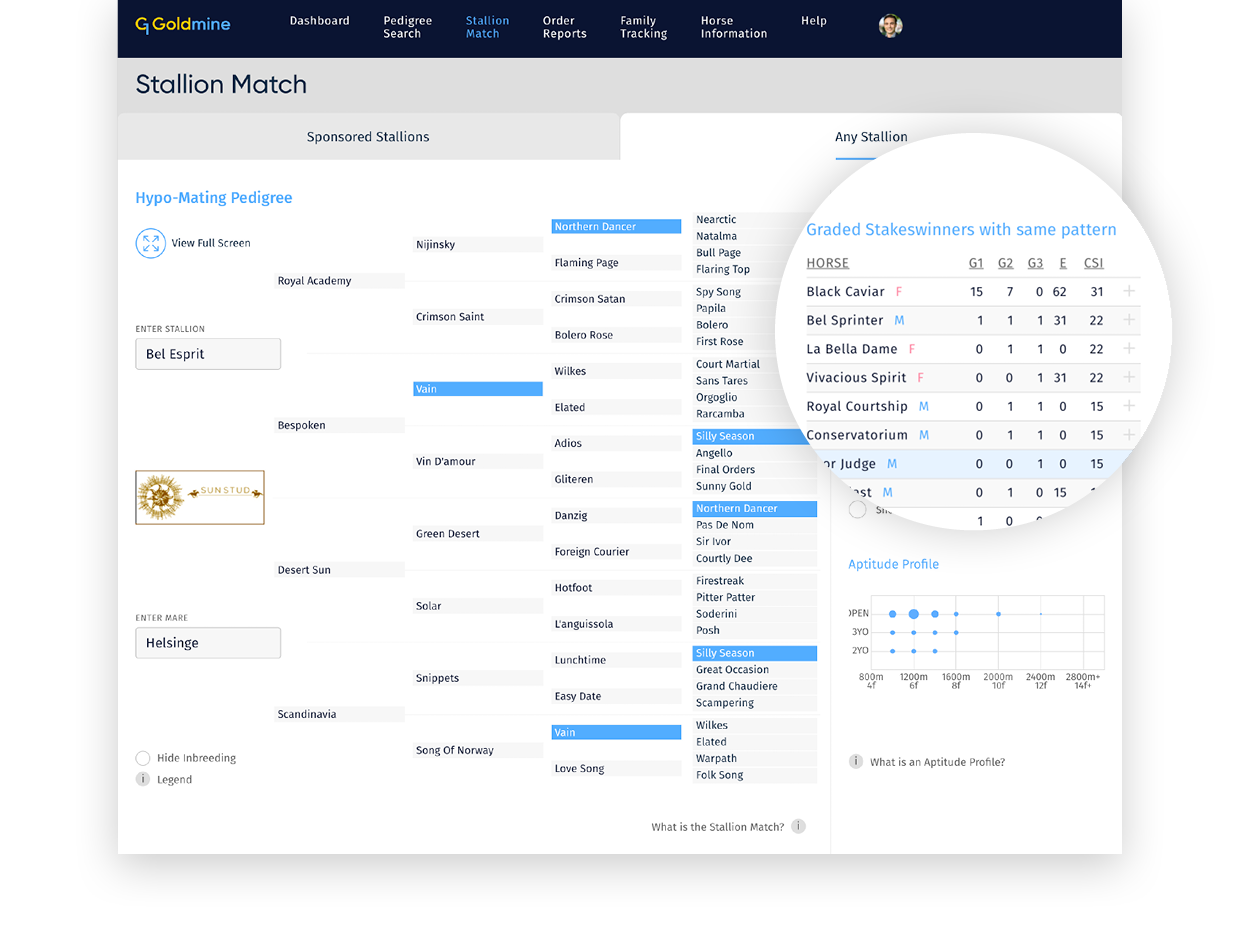
Task: Select the Any Stallion tab
Action: point(871,137)
